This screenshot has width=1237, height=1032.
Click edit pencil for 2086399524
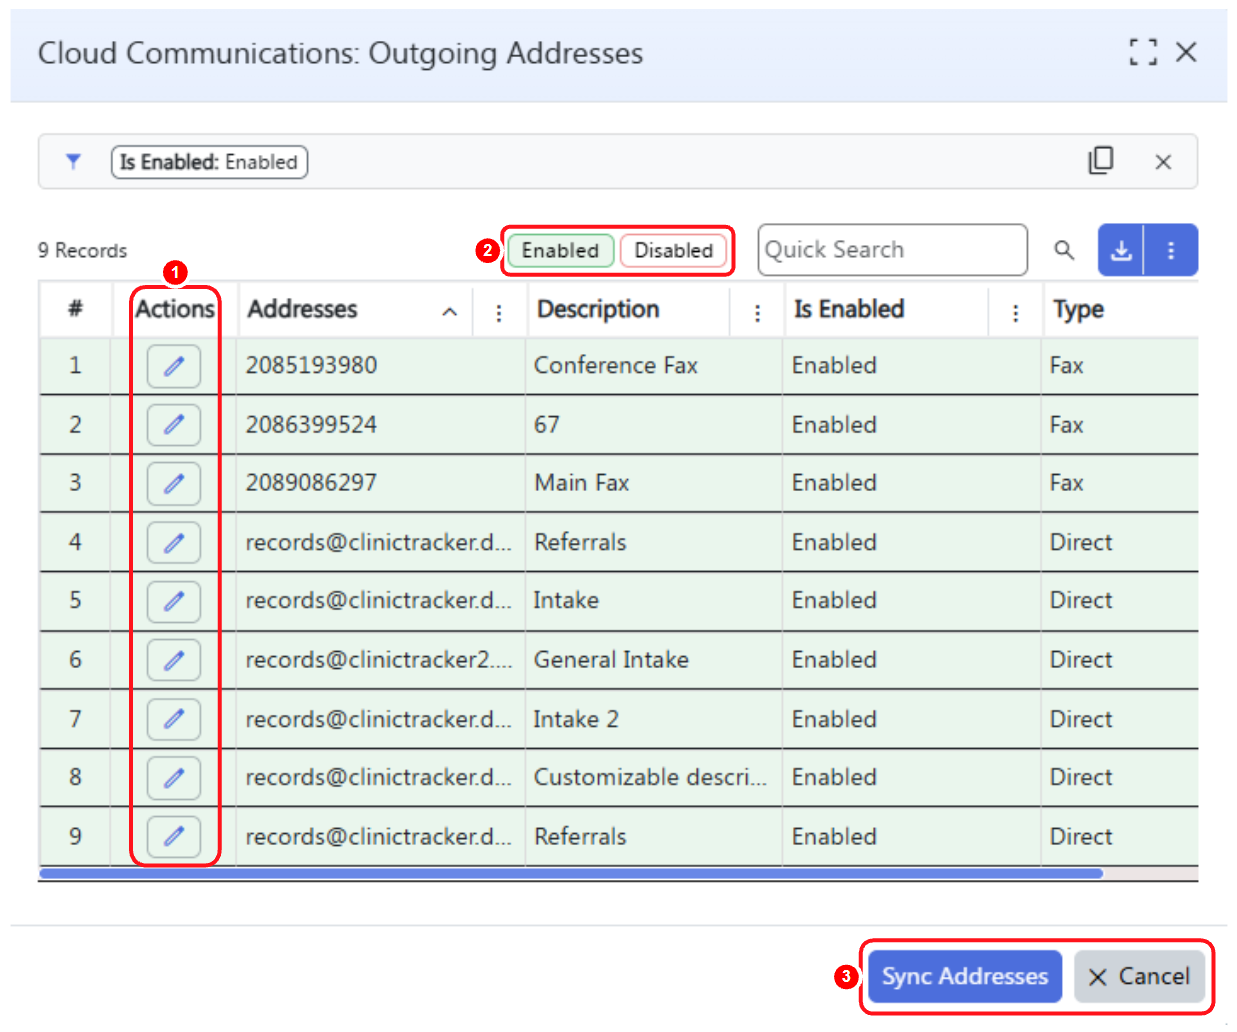click(174, 425)
